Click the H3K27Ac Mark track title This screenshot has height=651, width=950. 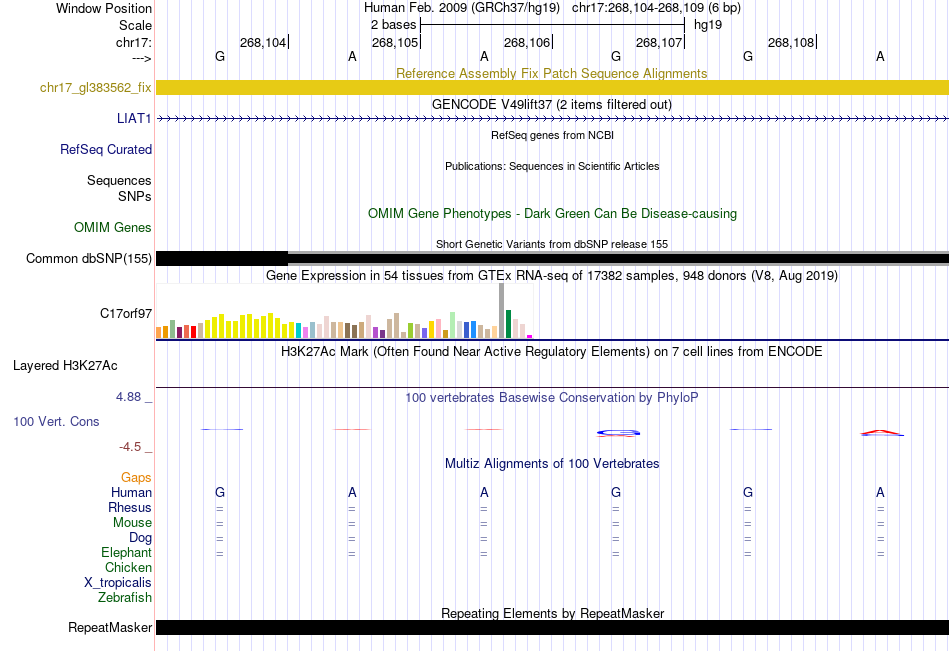pyautogui.click(x=551, y=352)
